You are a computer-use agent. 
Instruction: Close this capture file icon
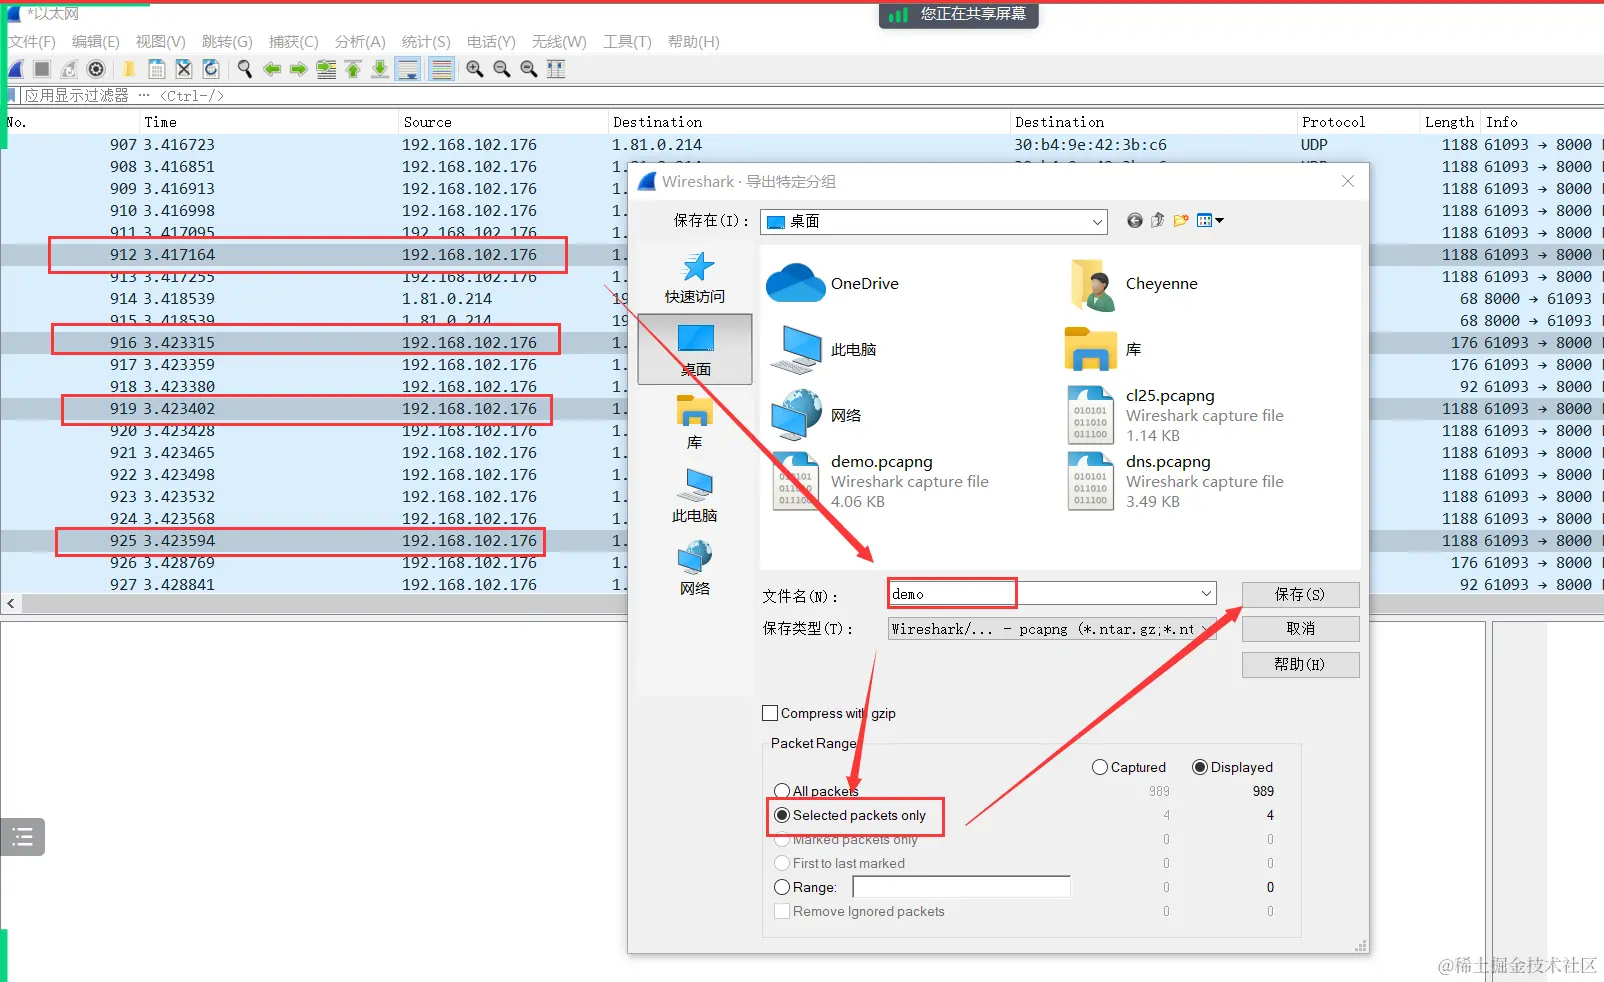183,69
